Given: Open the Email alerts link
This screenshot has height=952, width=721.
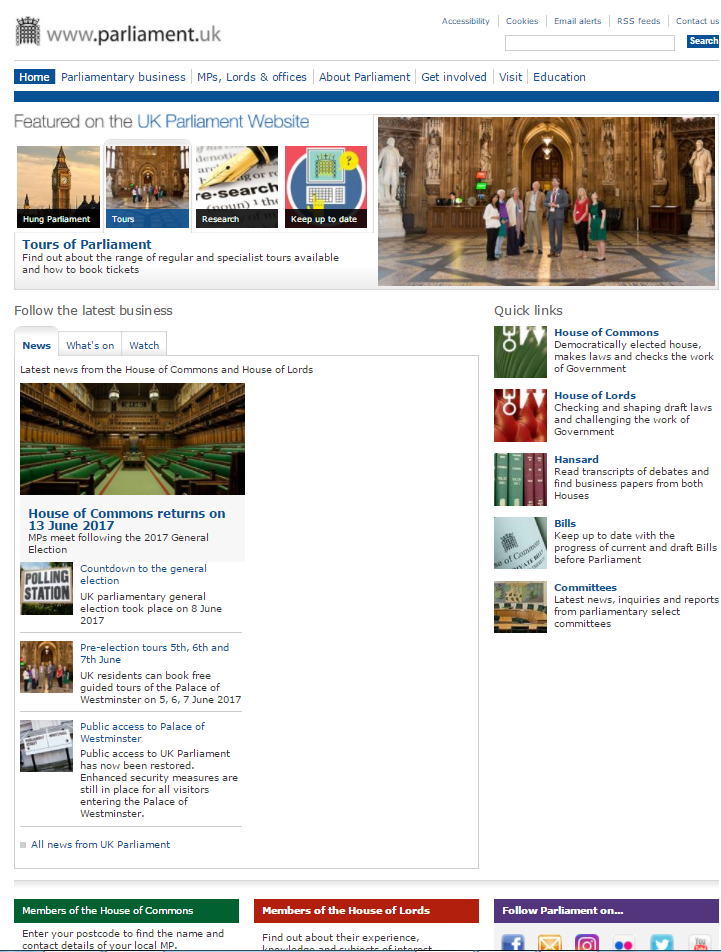Looking at the screenshot, I should 578,21.
